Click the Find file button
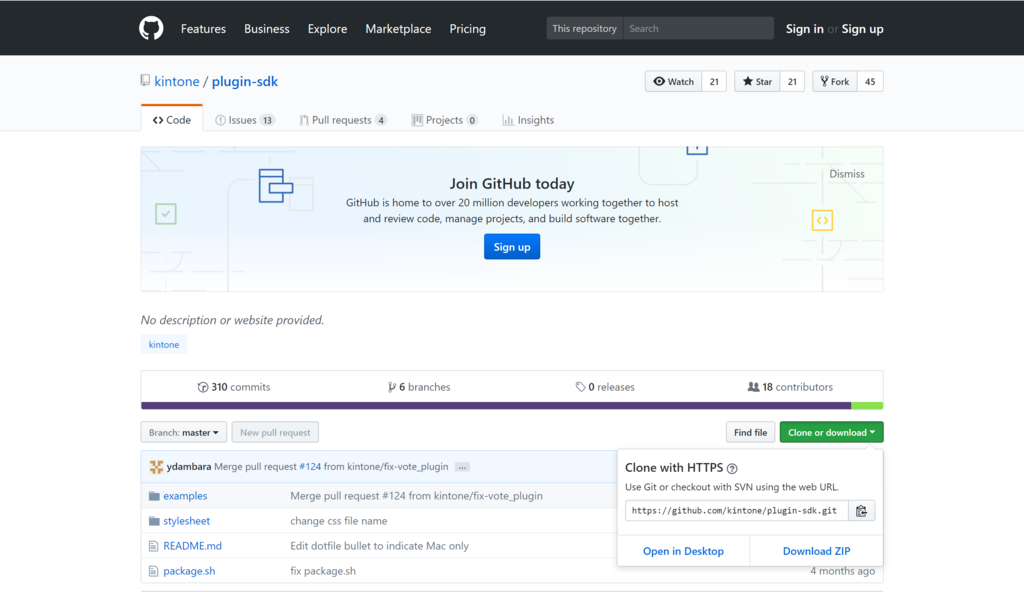 [750, 433]
